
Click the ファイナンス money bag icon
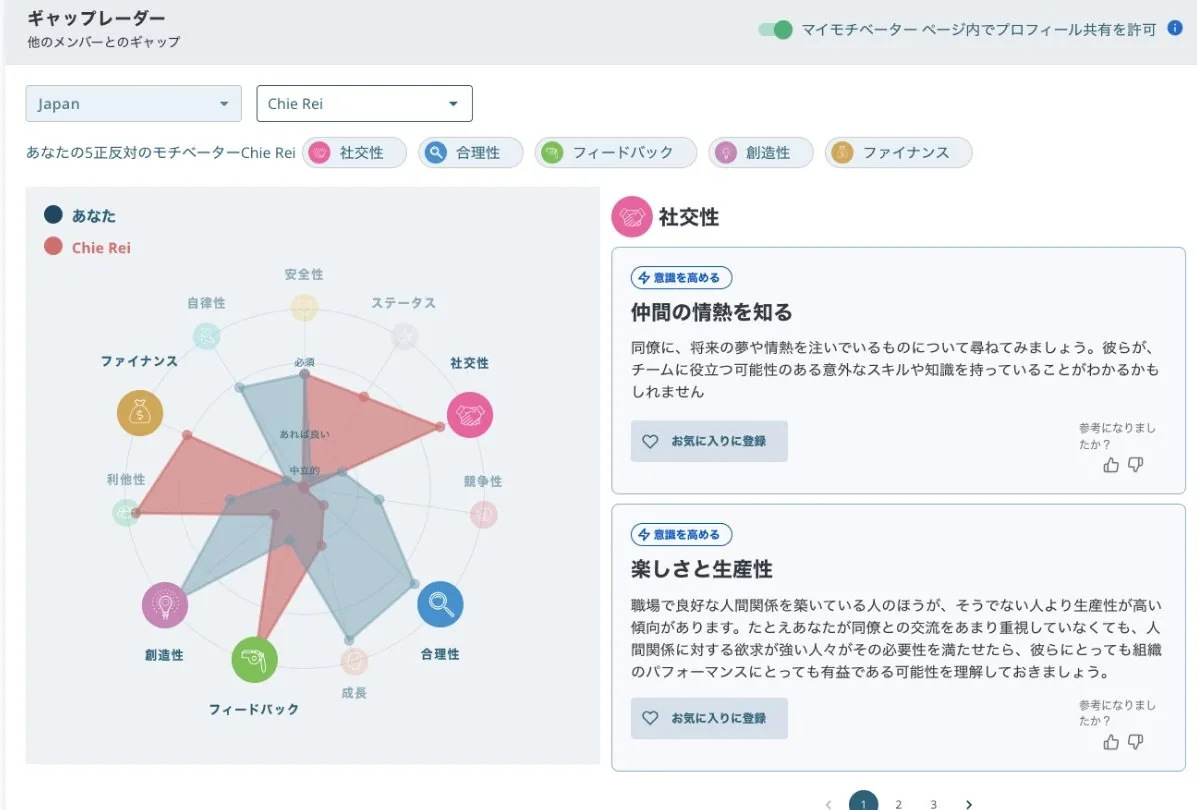[139, 412]
